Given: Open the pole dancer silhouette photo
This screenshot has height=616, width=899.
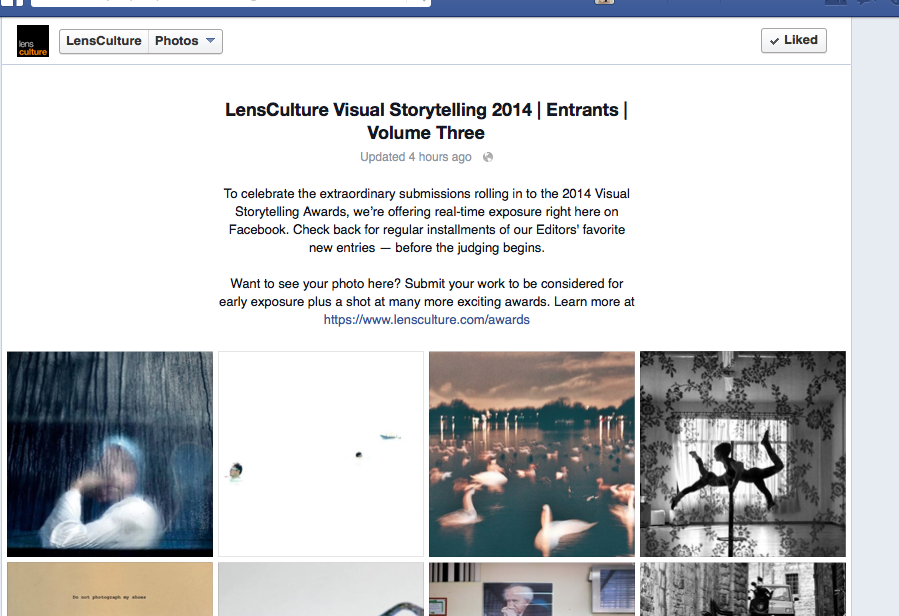Looking at the screenshot, I should (743, 454).
